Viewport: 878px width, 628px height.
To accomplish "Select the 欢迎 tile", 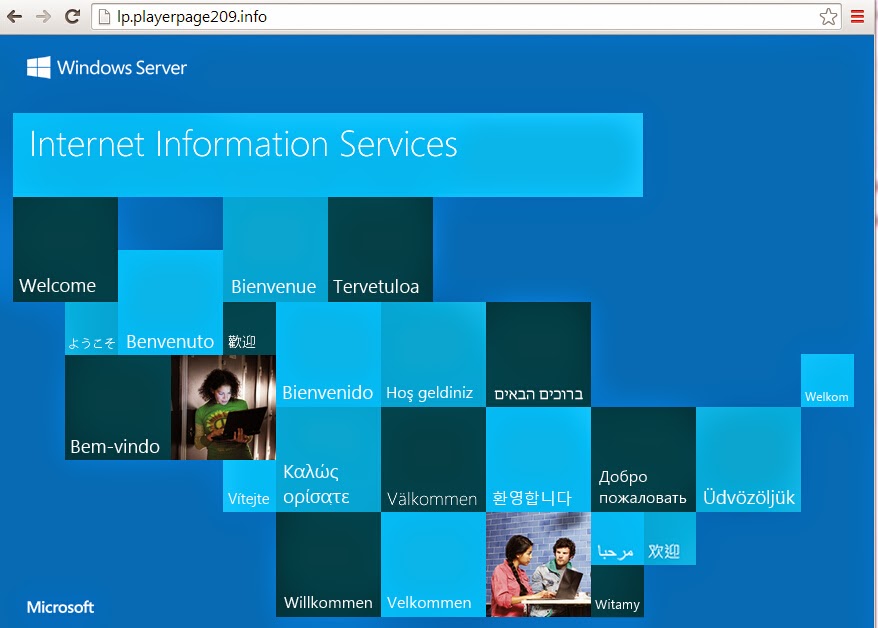I will pyautogui.click(x=670, y=538).
